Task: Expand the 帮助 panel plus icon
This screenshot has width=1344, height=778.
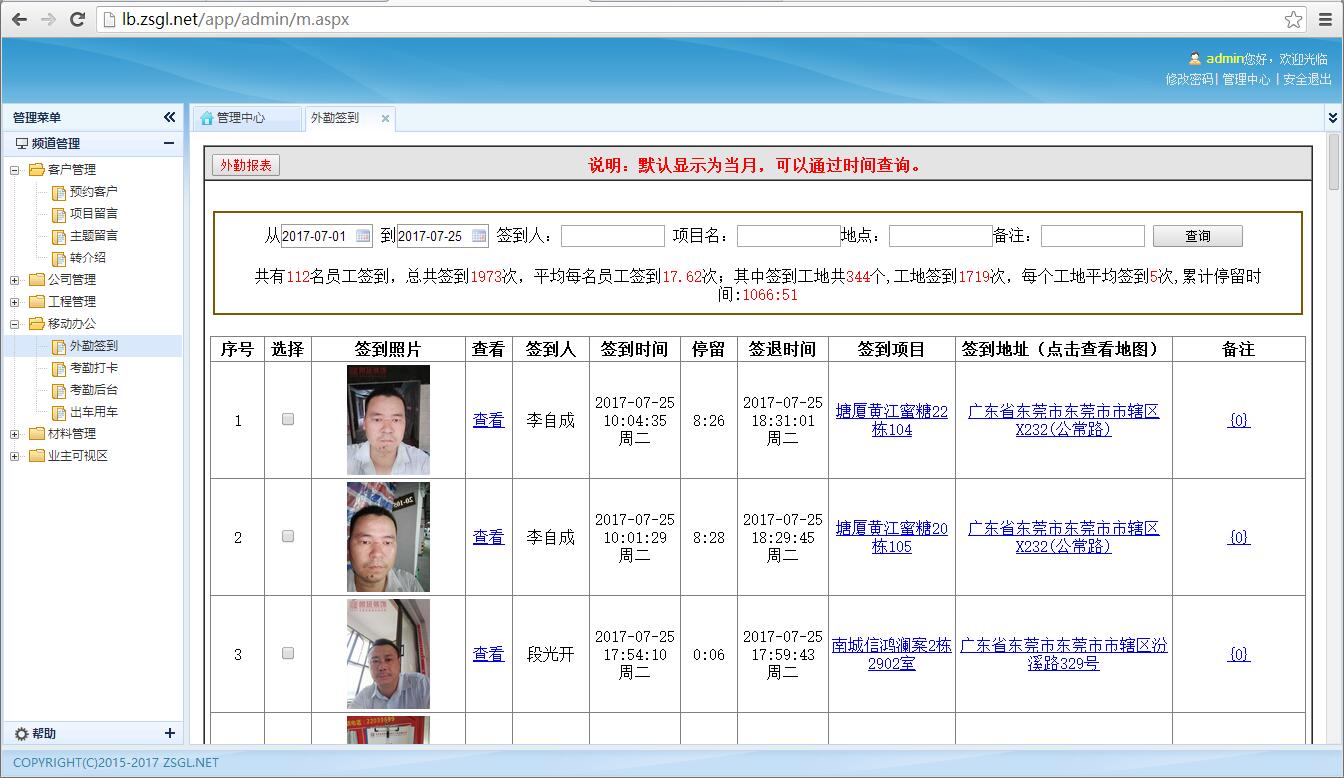Action: tap(169, 733)
